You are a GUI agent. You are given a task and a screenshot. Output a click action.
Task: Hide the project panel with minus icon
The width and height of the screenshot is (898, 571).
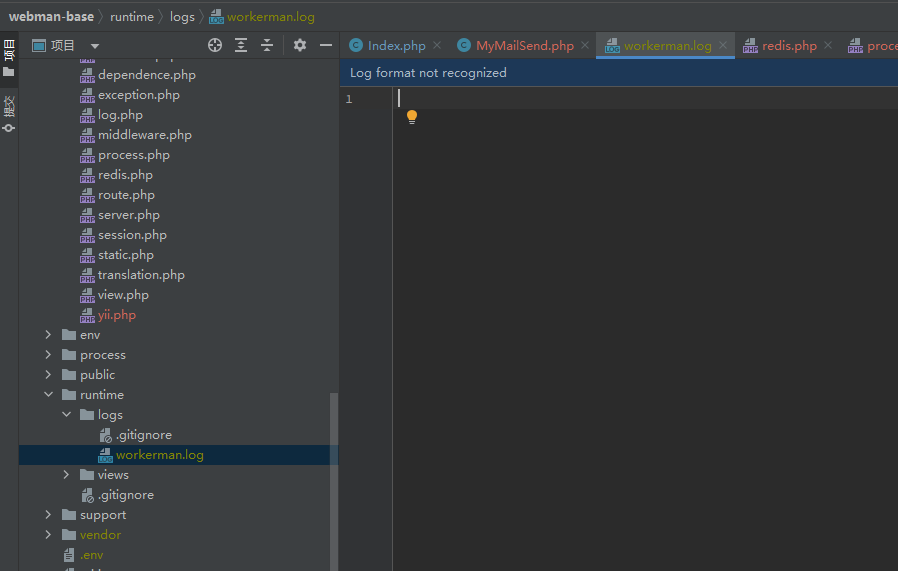pos(326,45)
